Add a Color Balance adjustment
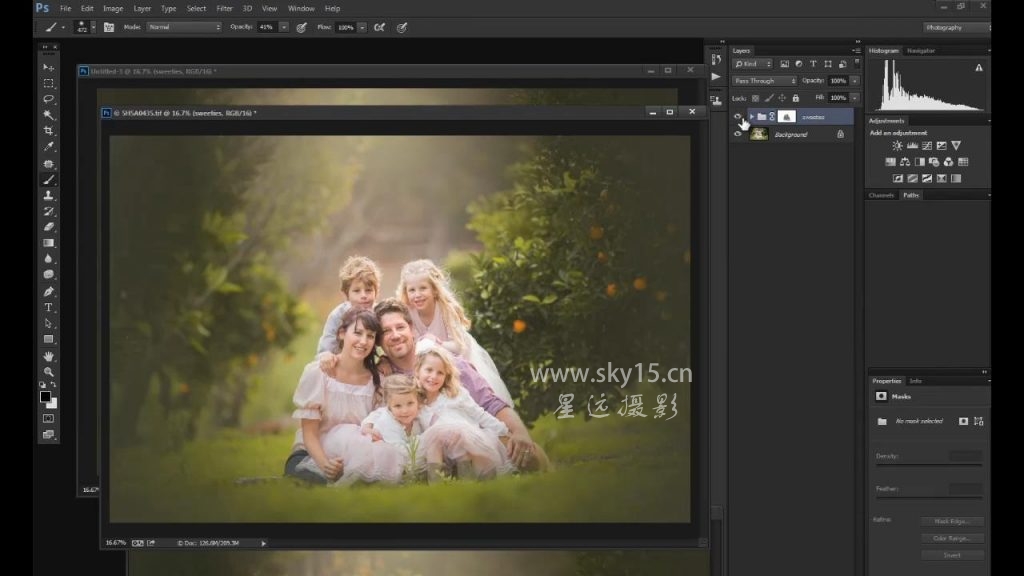The image size is (1024, 576). 905,162
